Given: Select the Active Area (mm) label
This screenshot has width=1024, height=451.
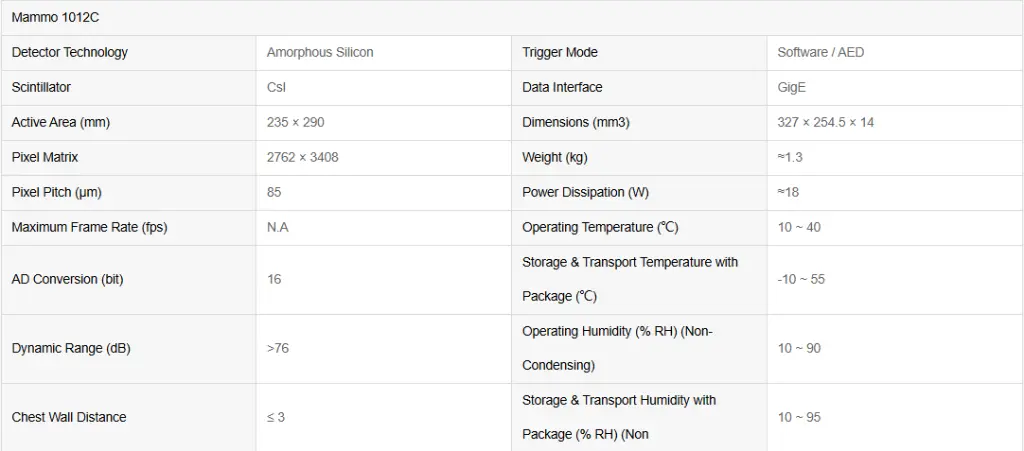Looking at the screenshot, I should pos(61,122).
